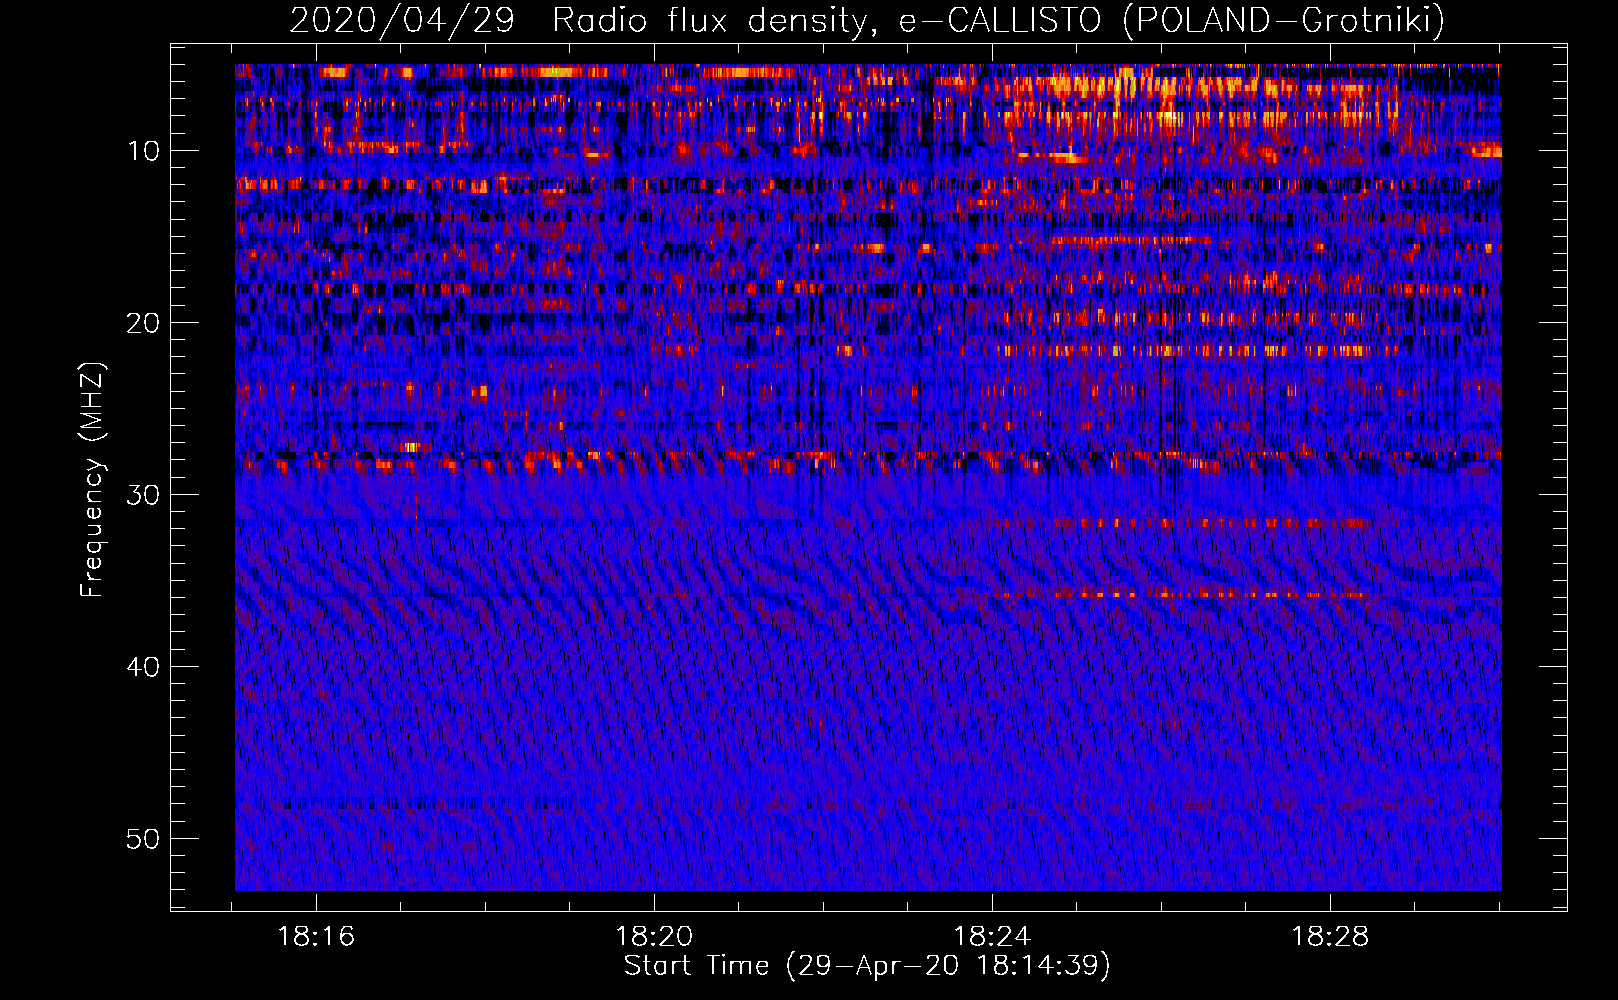The image size is (1618, 1000).
Task: Click the '10' frequency tick label
Action: [143, 151]
